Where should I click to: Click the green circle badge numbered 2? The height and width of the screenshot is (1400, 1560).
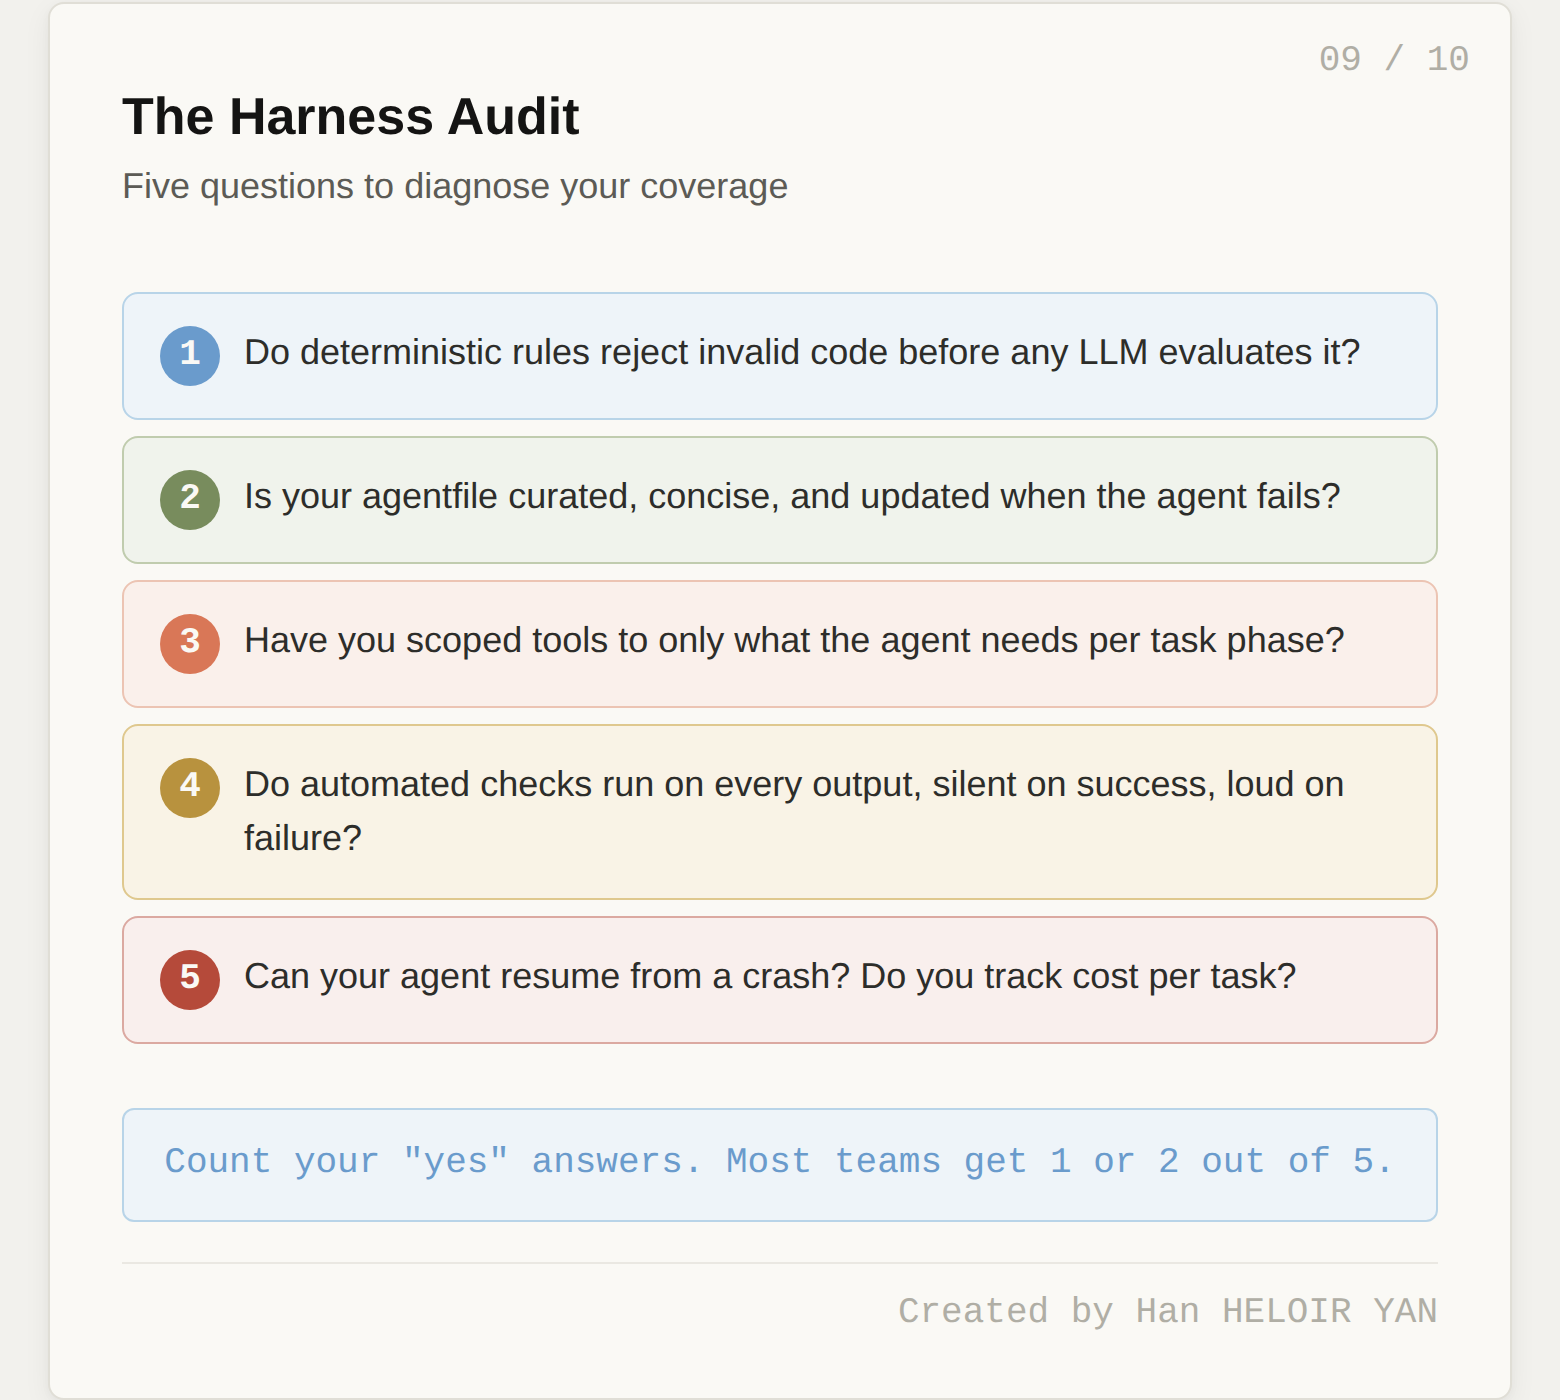coord(189,500)
